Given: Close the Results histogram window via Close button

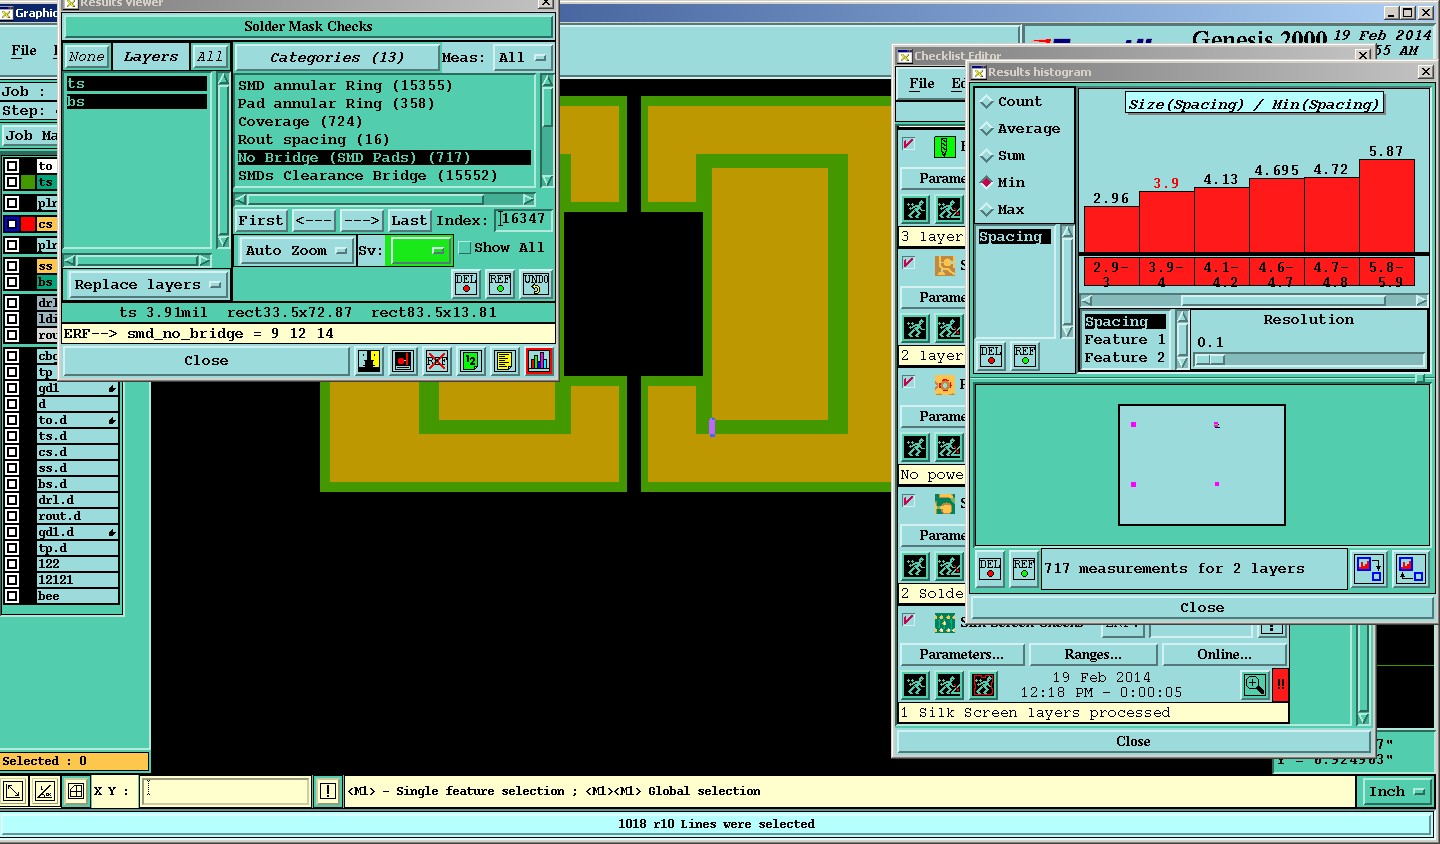Looking at the screenshot, I should click(1202, 607).
